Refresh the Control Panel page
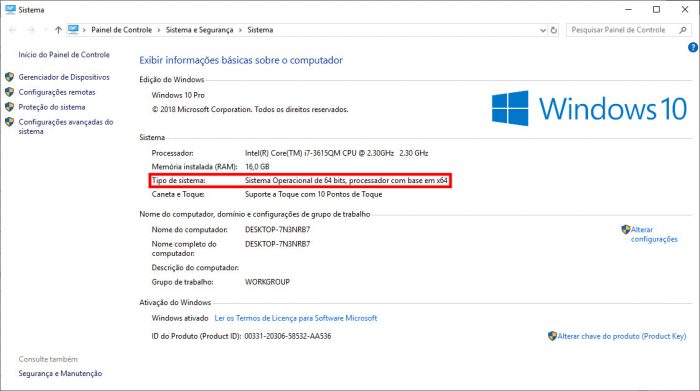This screenshot has width=700, height=391. 554,30
